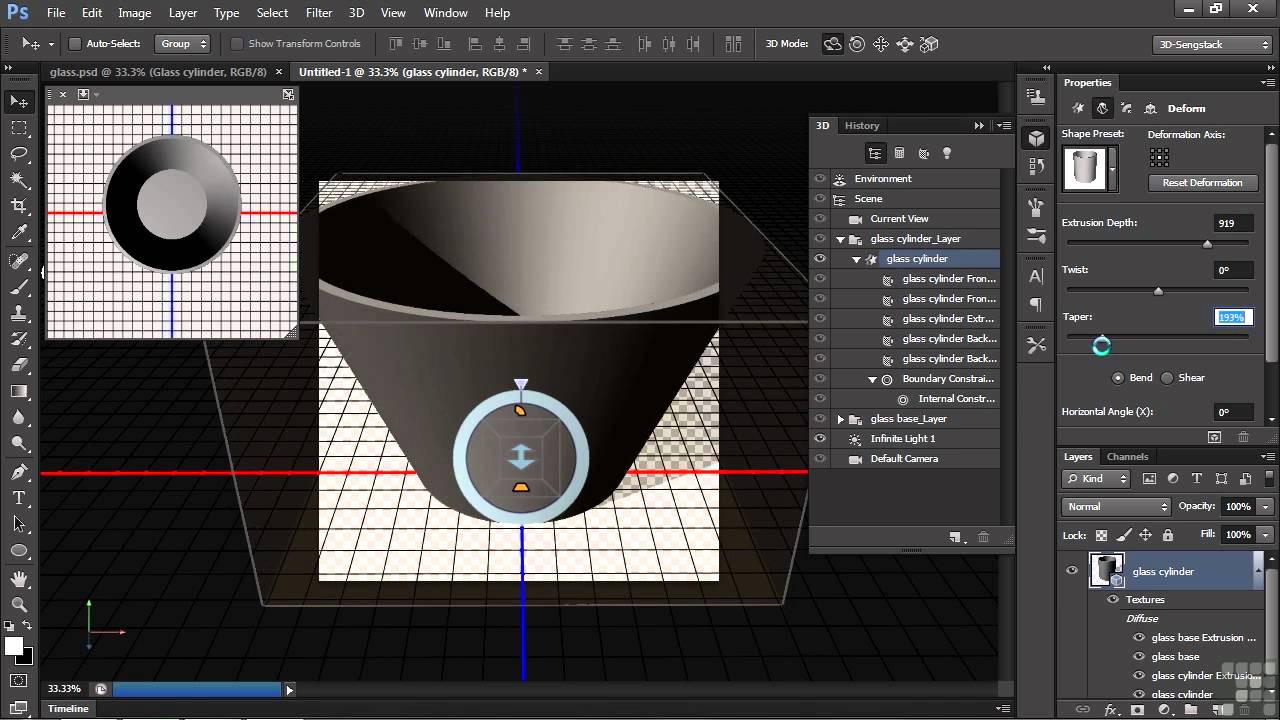Click the Reset Deformation button
This screenshot has height=720, width=1280.
click(1202, 183)
